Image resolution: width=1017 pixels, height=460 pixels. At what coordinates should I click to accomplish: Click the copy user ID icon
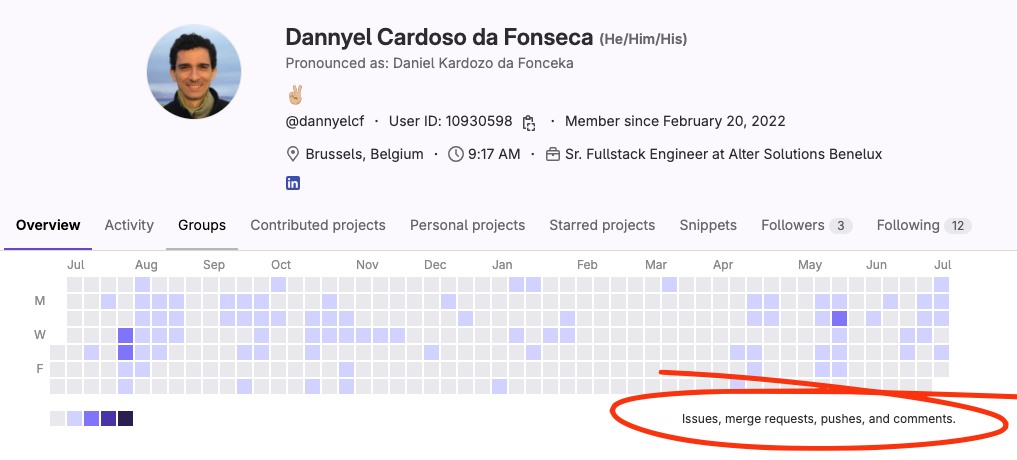pyautogui.click(x=529, y=123)
